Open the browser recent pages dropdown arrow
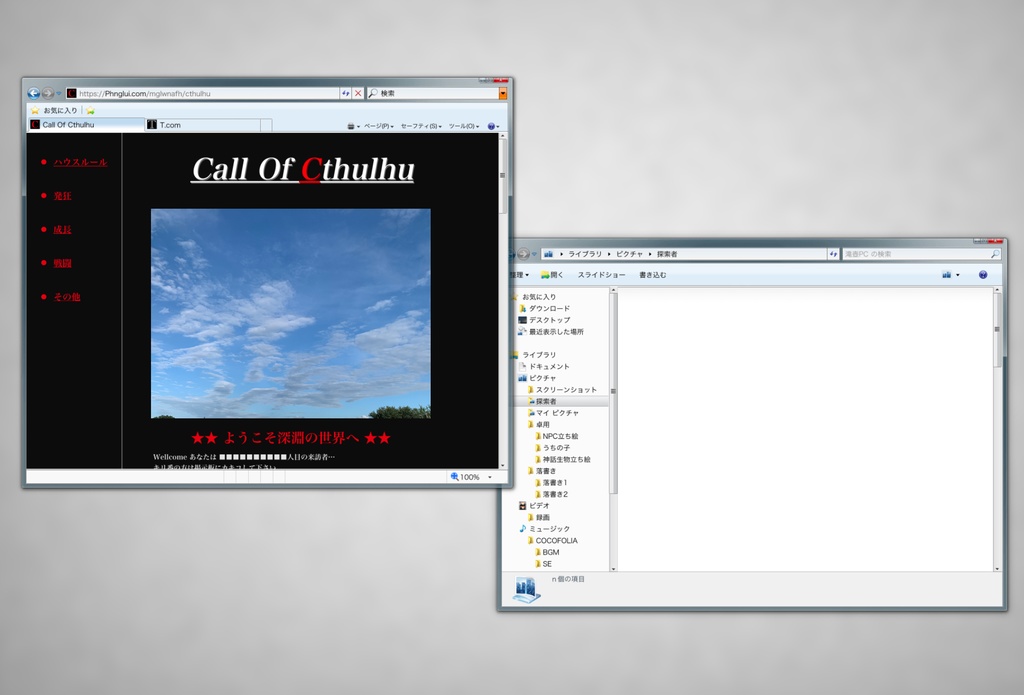The width and height of the screenshot is (1024, 695). click(59, 93)
